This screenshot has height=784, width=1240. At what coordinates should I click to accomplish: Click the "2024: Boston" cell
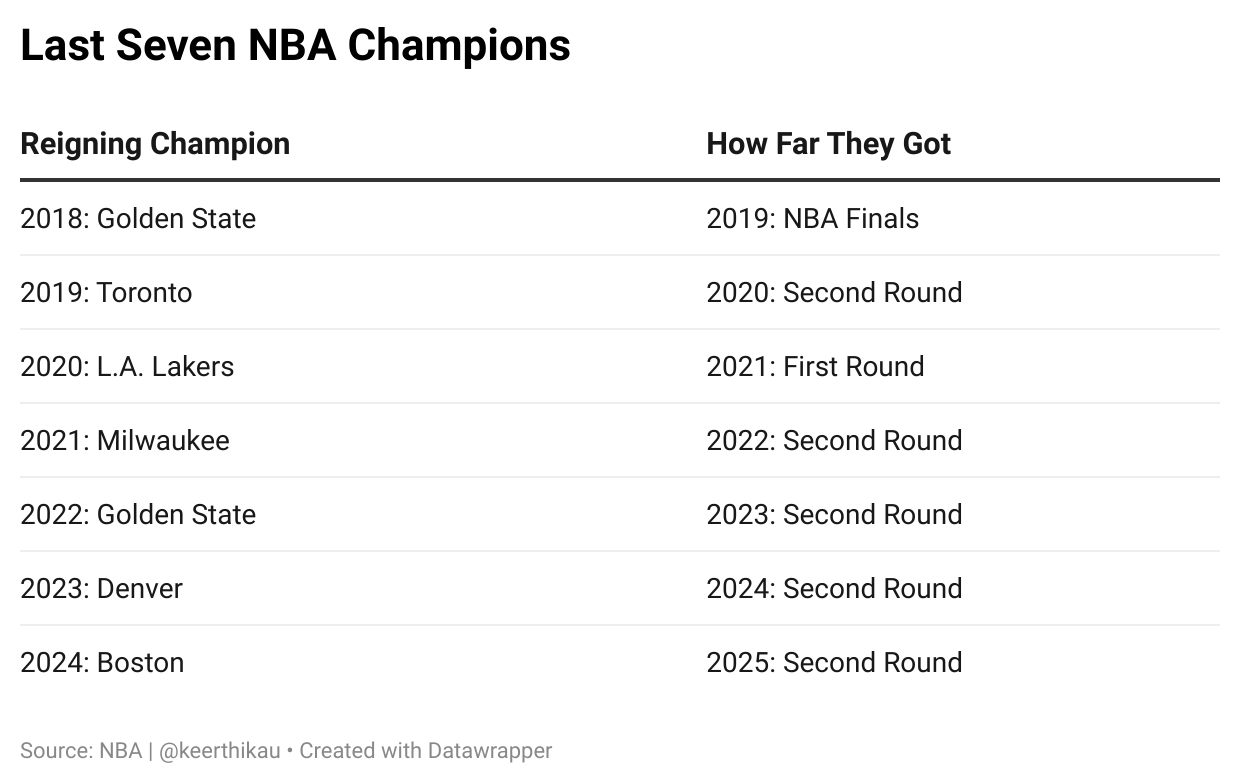[x=102, y=663]
